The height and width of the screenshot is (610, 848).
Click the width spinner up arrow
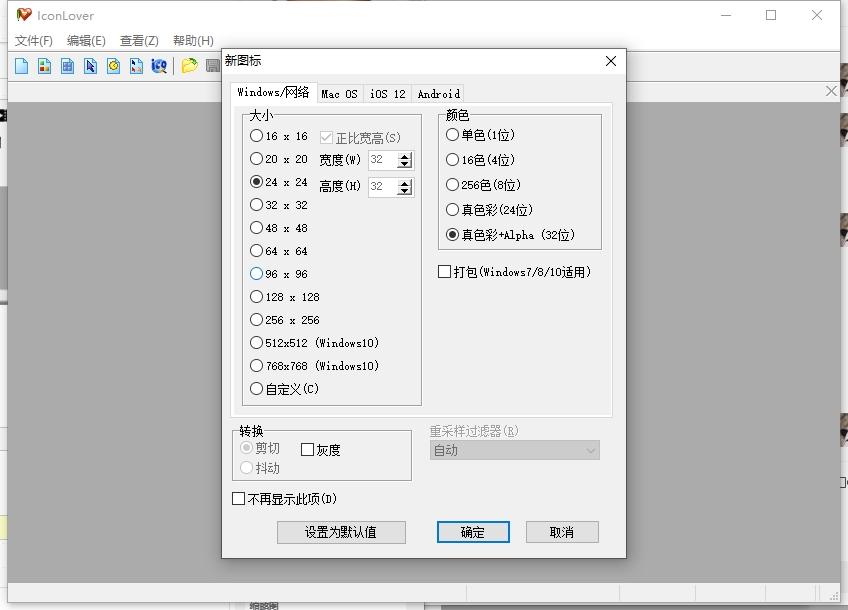[x=405, y=156]
